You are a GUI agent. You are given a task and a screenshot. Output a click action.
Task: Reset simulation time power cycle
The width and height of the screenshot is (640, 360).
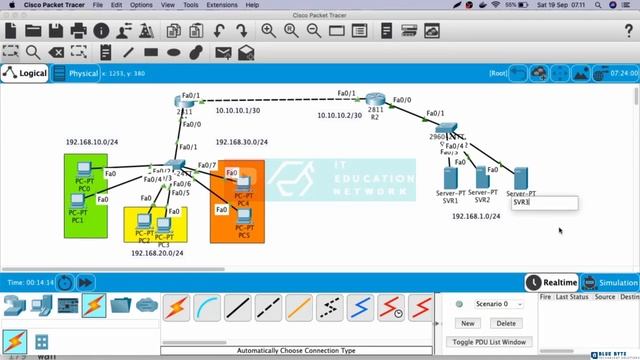[x=65, y=282]
